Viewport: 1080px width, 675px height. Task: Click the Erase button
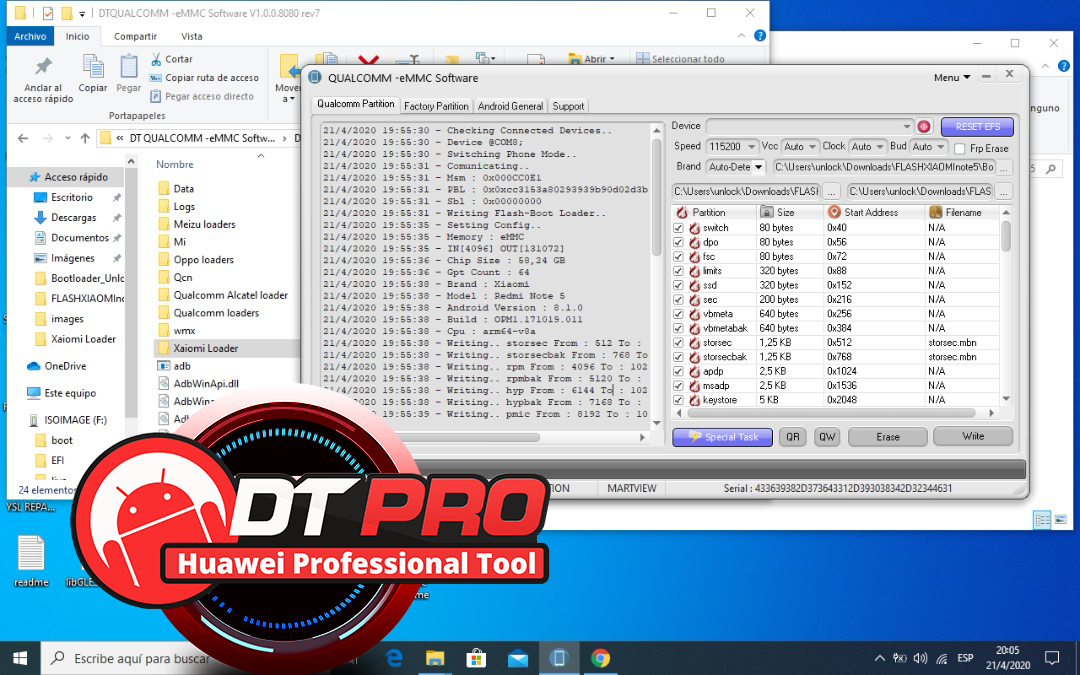click(887, 437)
